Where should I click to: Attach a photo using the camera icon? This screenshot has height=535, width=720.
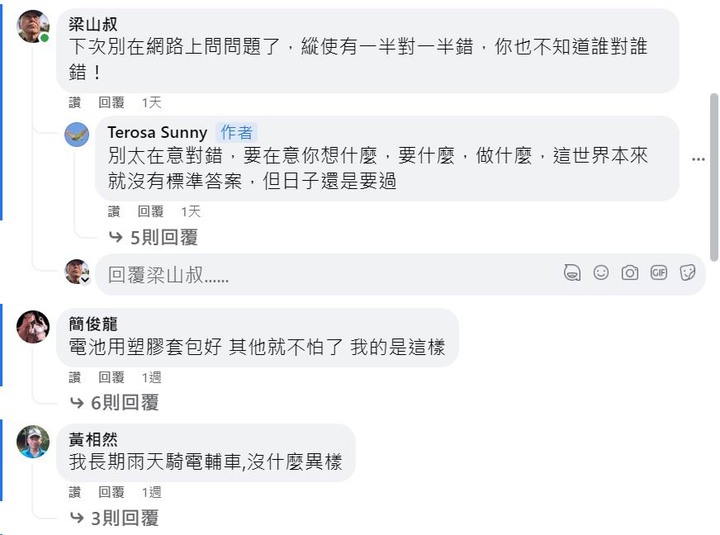(x=630, y=272)
